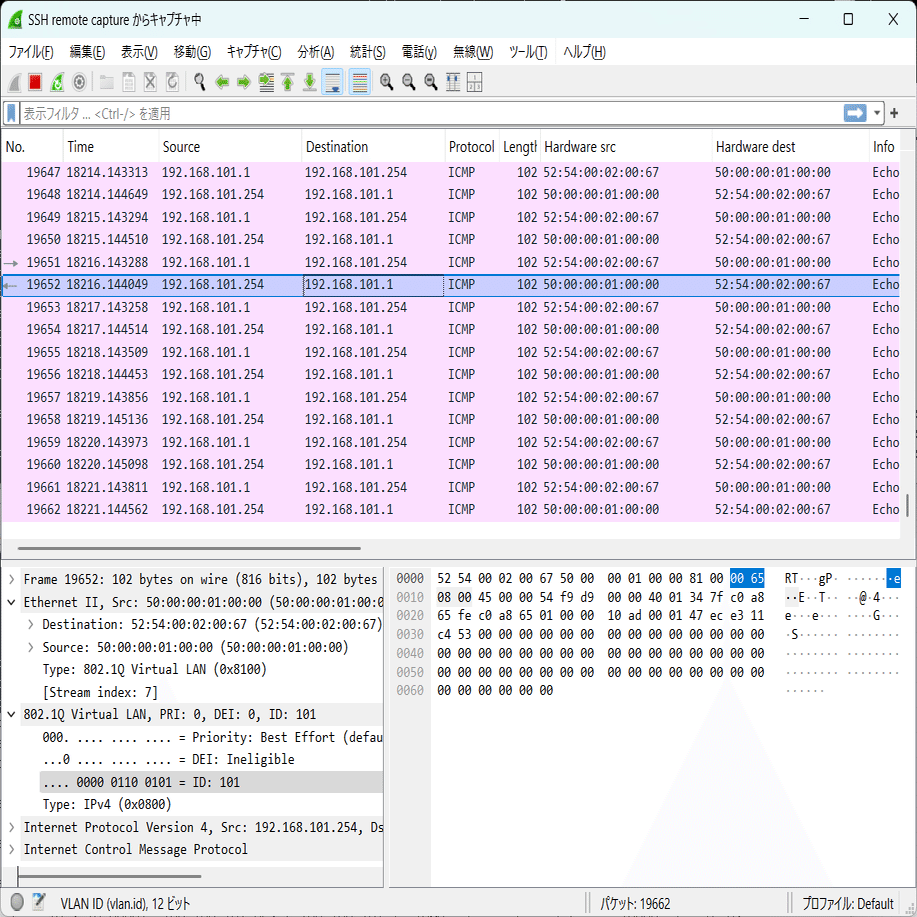Open the find packet search tool
This screenshot has height=917, width=917.
click(199, 82)
